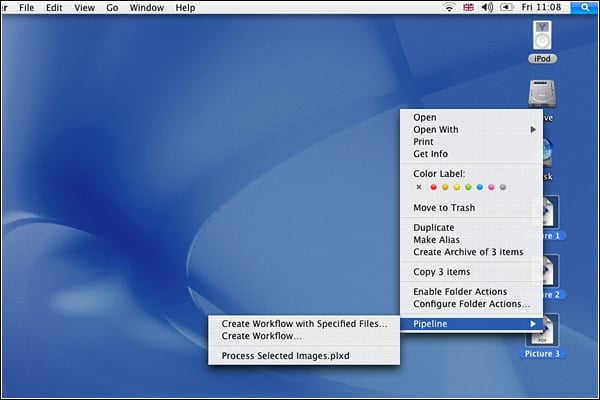
Task: Select the hard drive desktop icon
Action: click(542, 94)
